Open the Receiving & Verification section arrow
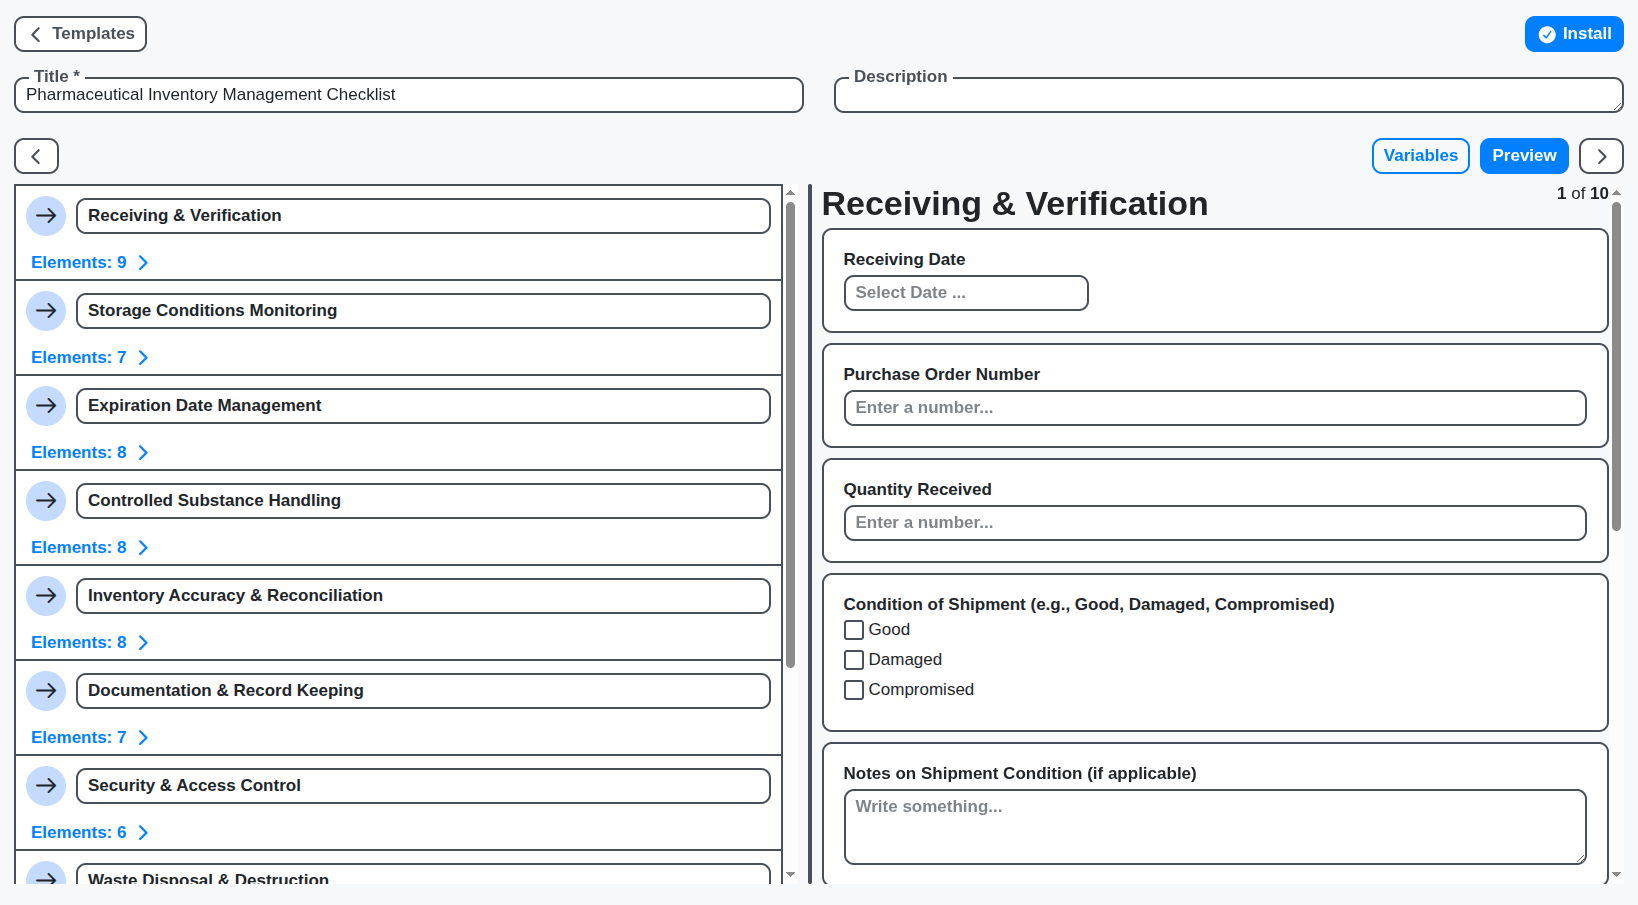The width and height of the screenshot is (1638, 905). click(46, 215)
